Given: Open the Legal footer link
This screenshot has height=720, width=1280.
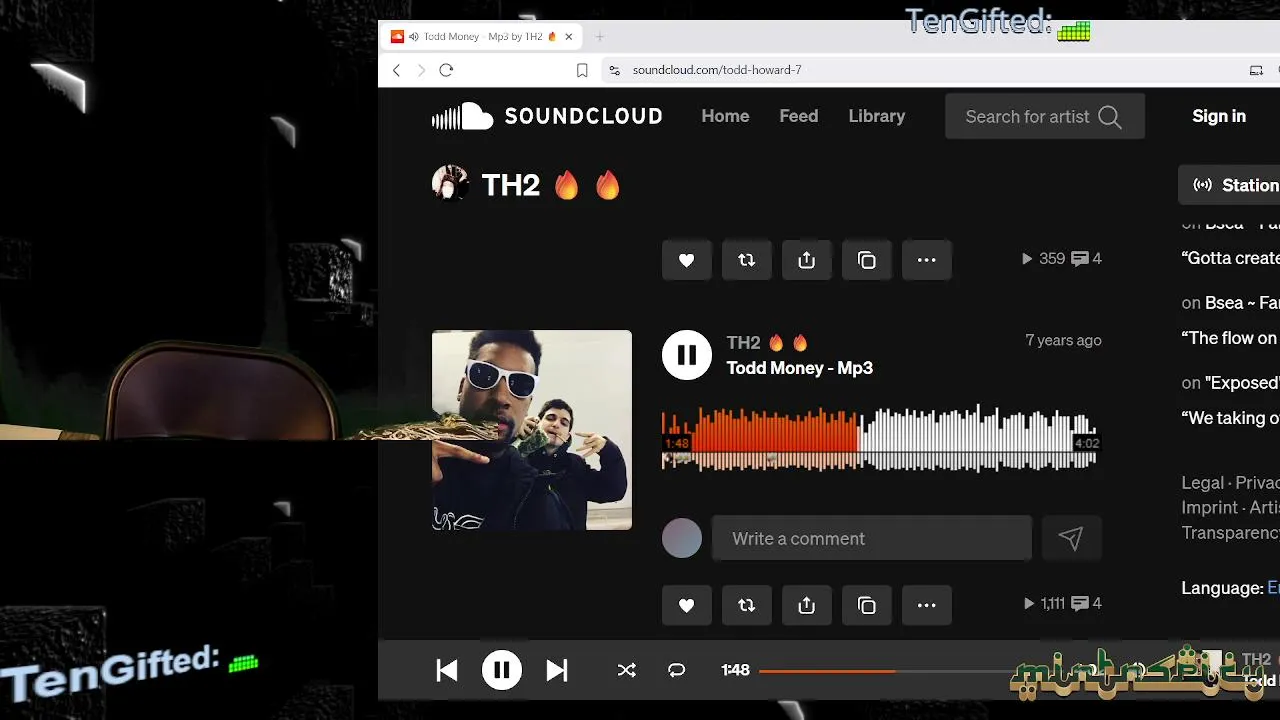Looking at the screenshot, I should [1203, 483].
